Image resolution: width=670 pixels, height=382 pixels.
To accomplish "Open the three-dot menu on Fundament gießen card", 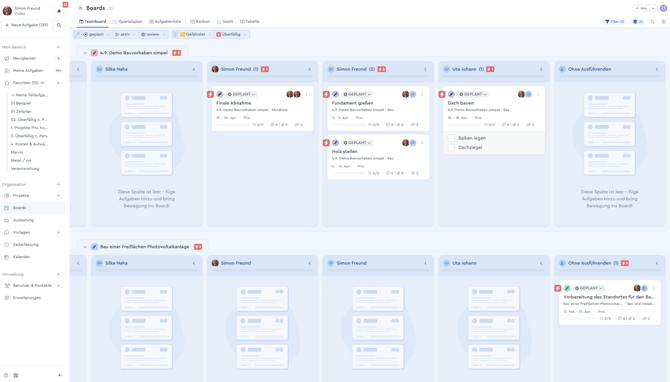I will (x=422, y=94).
